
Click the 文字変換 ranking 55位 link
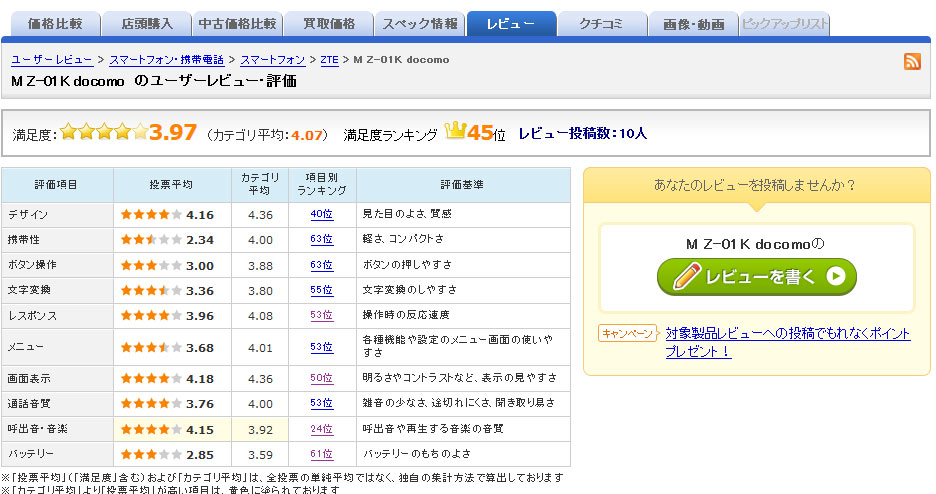pyautogui.click(x=321, y=290)
